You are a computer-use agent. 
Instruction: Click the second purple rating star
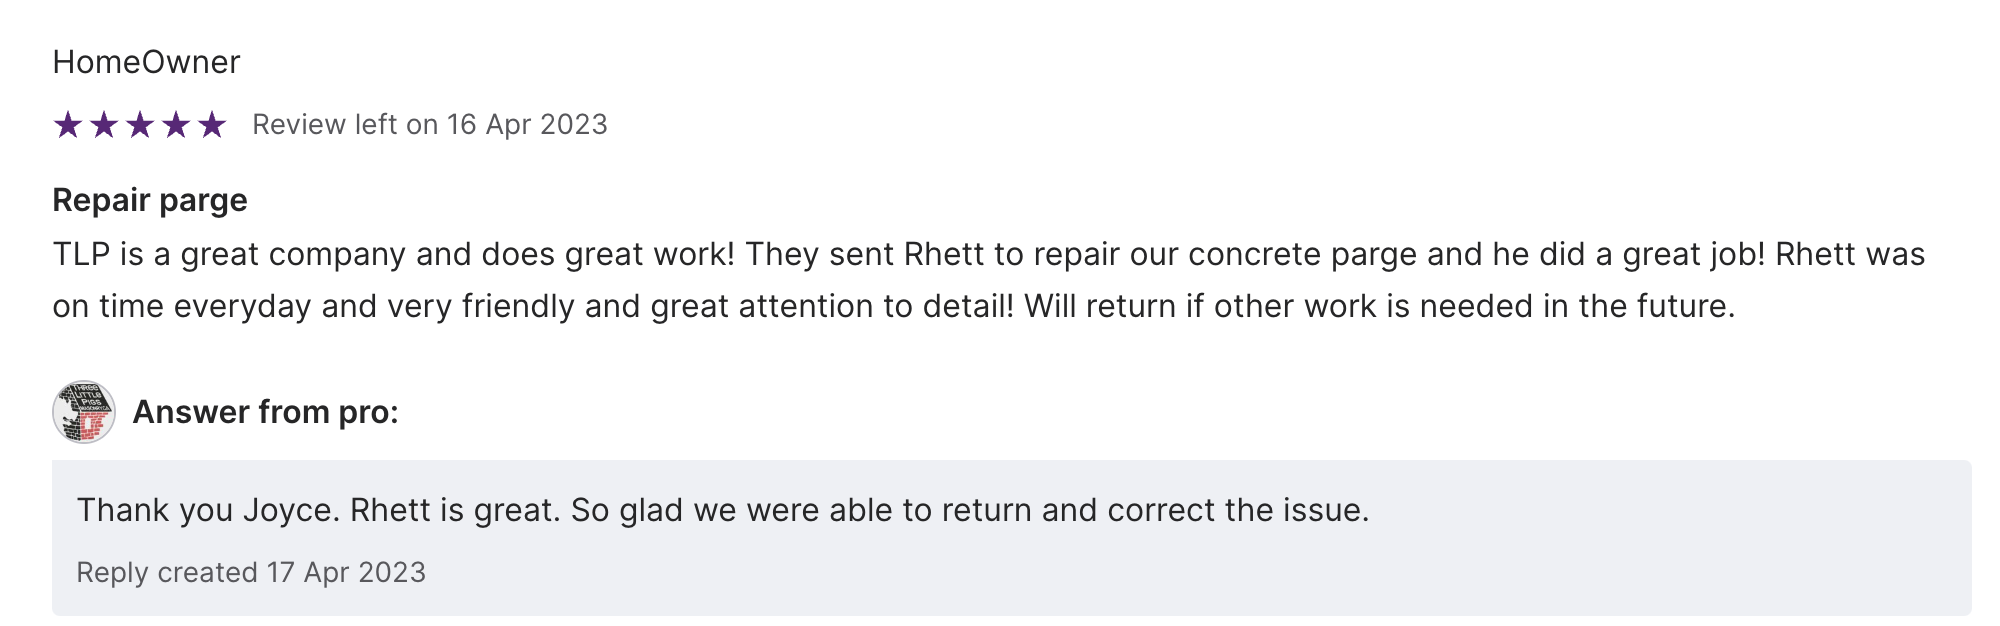[104, 125]
